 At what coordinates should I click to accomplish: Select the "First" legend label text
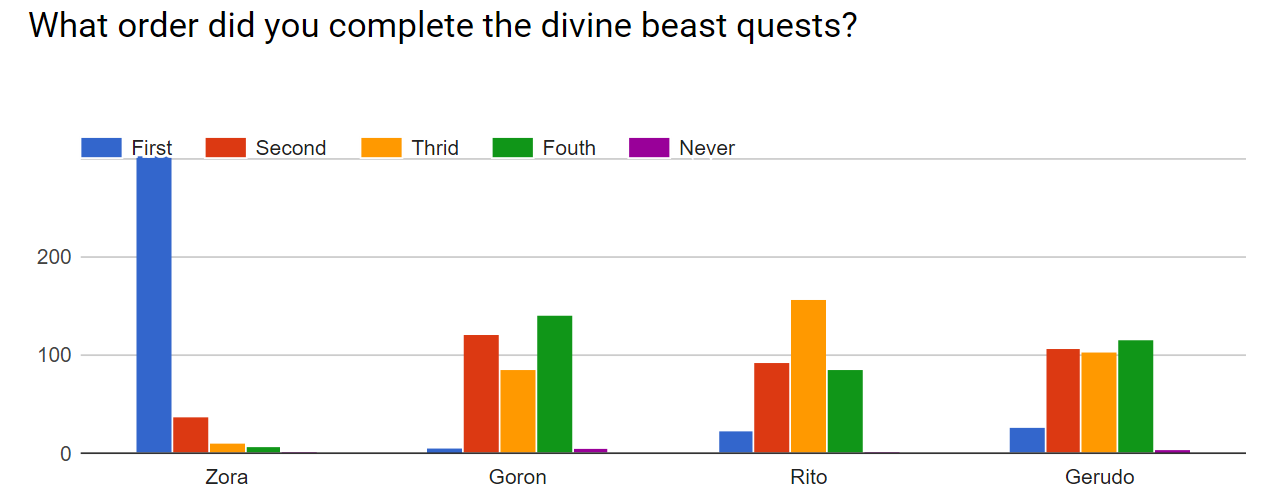pyautogui.click(x=151, y=148)
